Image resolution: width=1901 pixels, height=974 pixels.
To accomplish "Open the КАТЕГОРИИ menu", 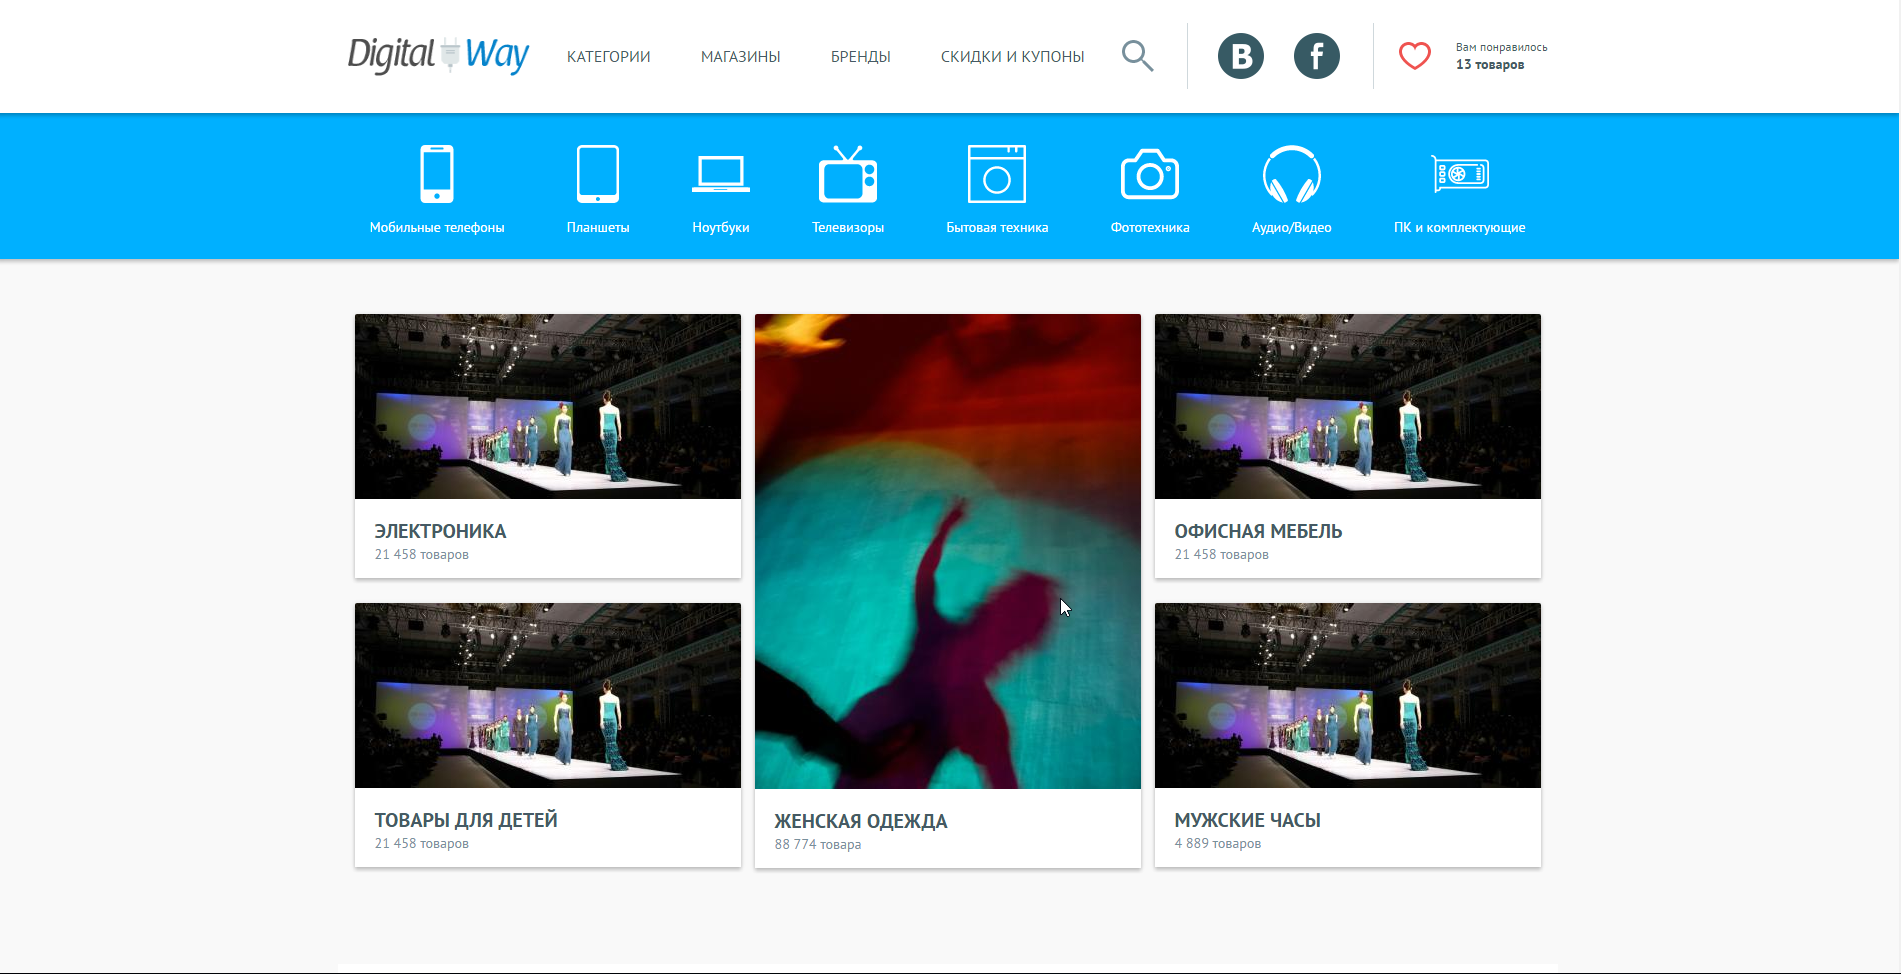I will 609,57.
